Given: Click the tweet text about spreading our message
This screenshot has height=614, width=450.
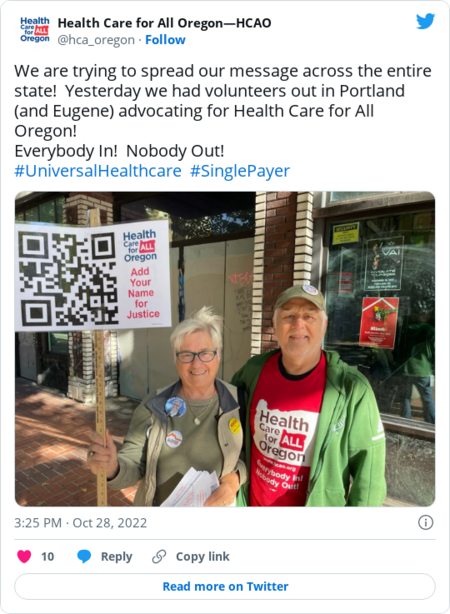Looking at the screenshot, I should (223, 101).
